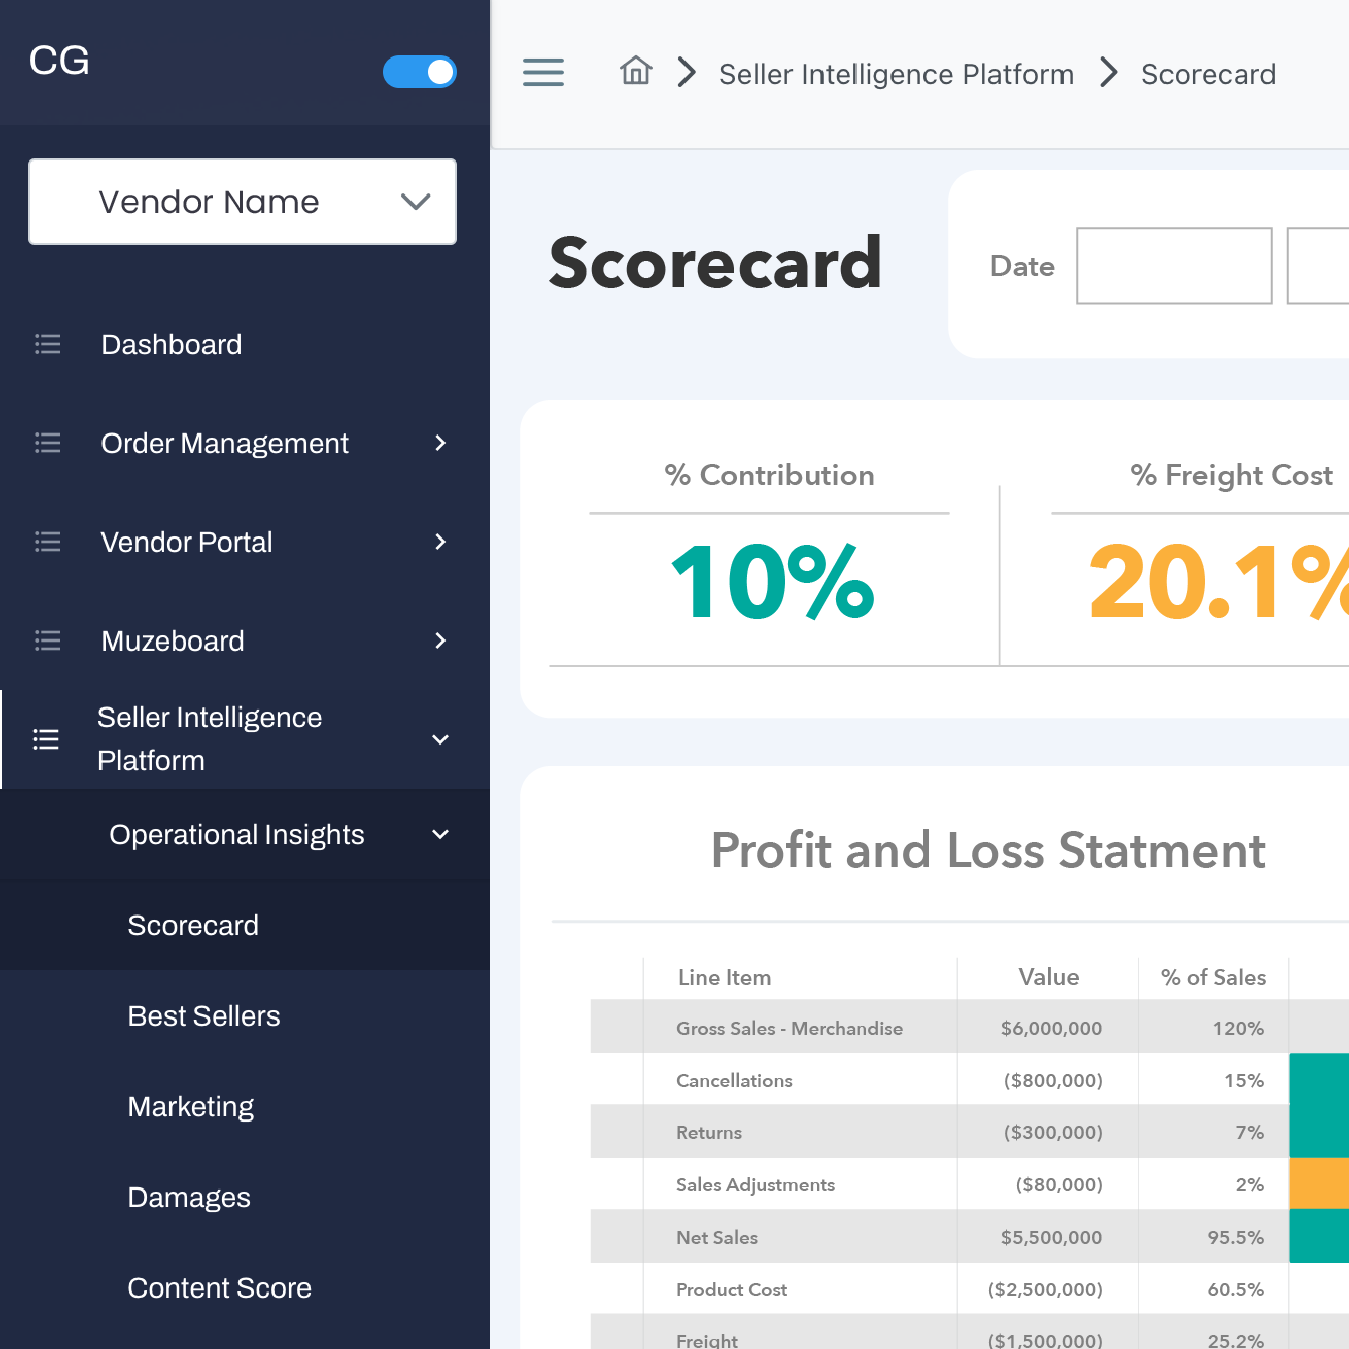Image resolution: width=1349 pixels, height=1349 pixels.
Task: Click the Value column header
Action: tap(1048, 977)
